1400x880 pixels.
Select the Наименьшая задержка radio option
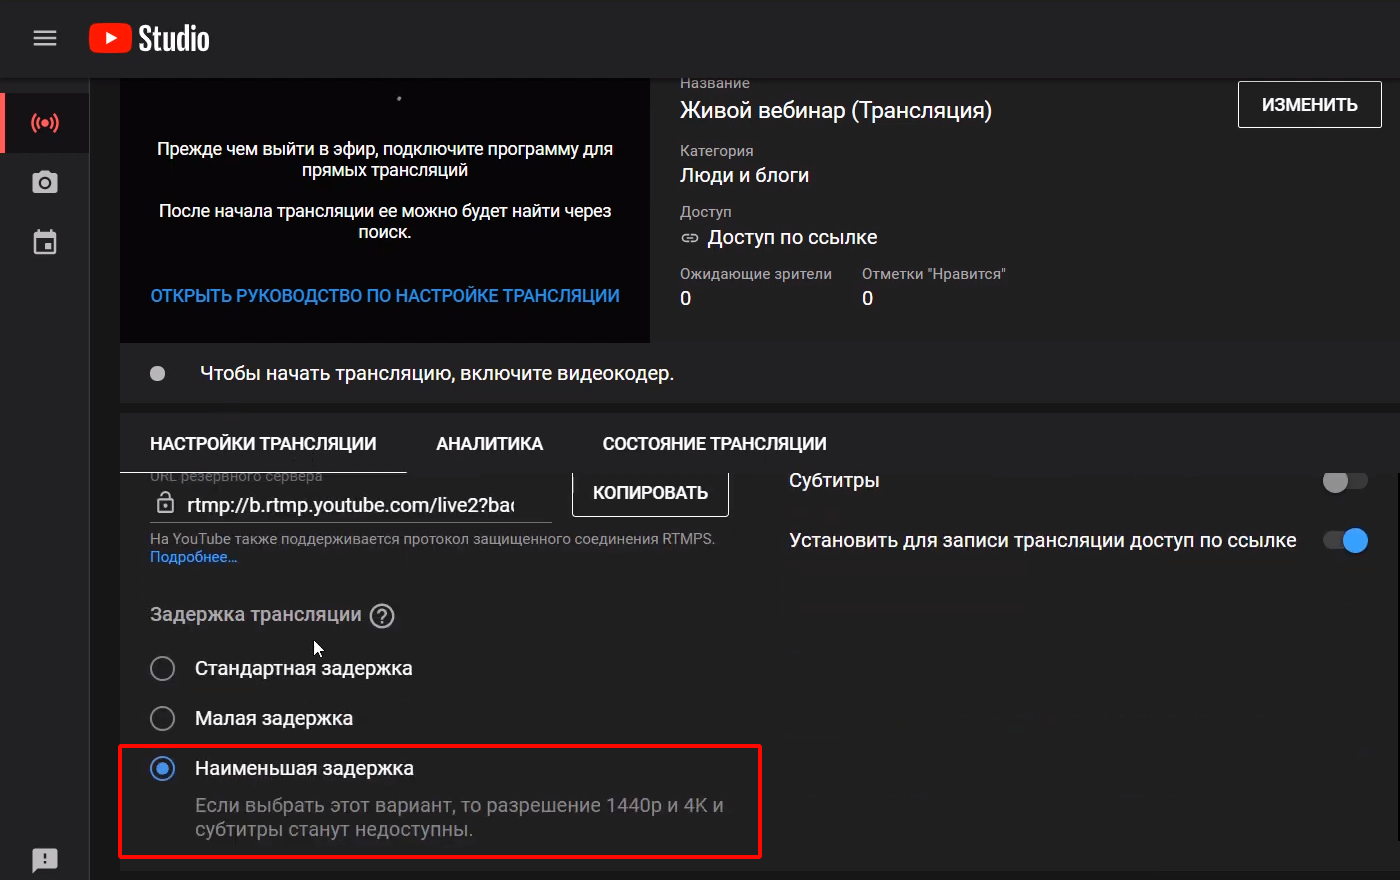point(162,768)
